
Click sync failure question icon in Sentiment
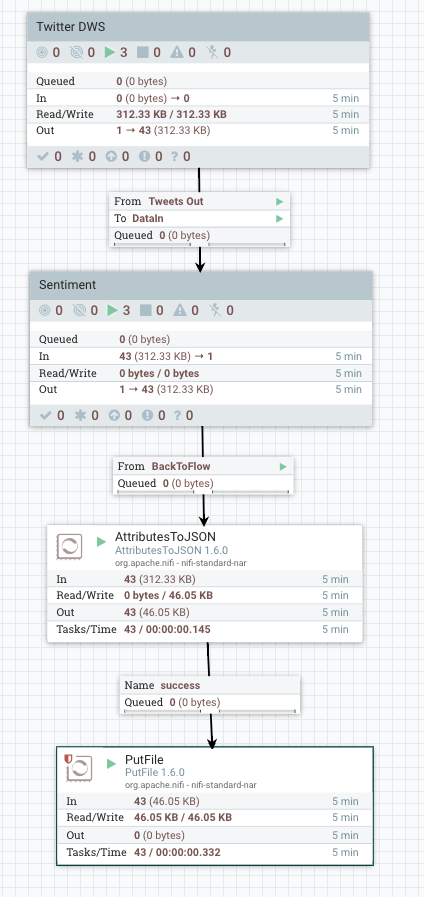(x=178, y=415)
